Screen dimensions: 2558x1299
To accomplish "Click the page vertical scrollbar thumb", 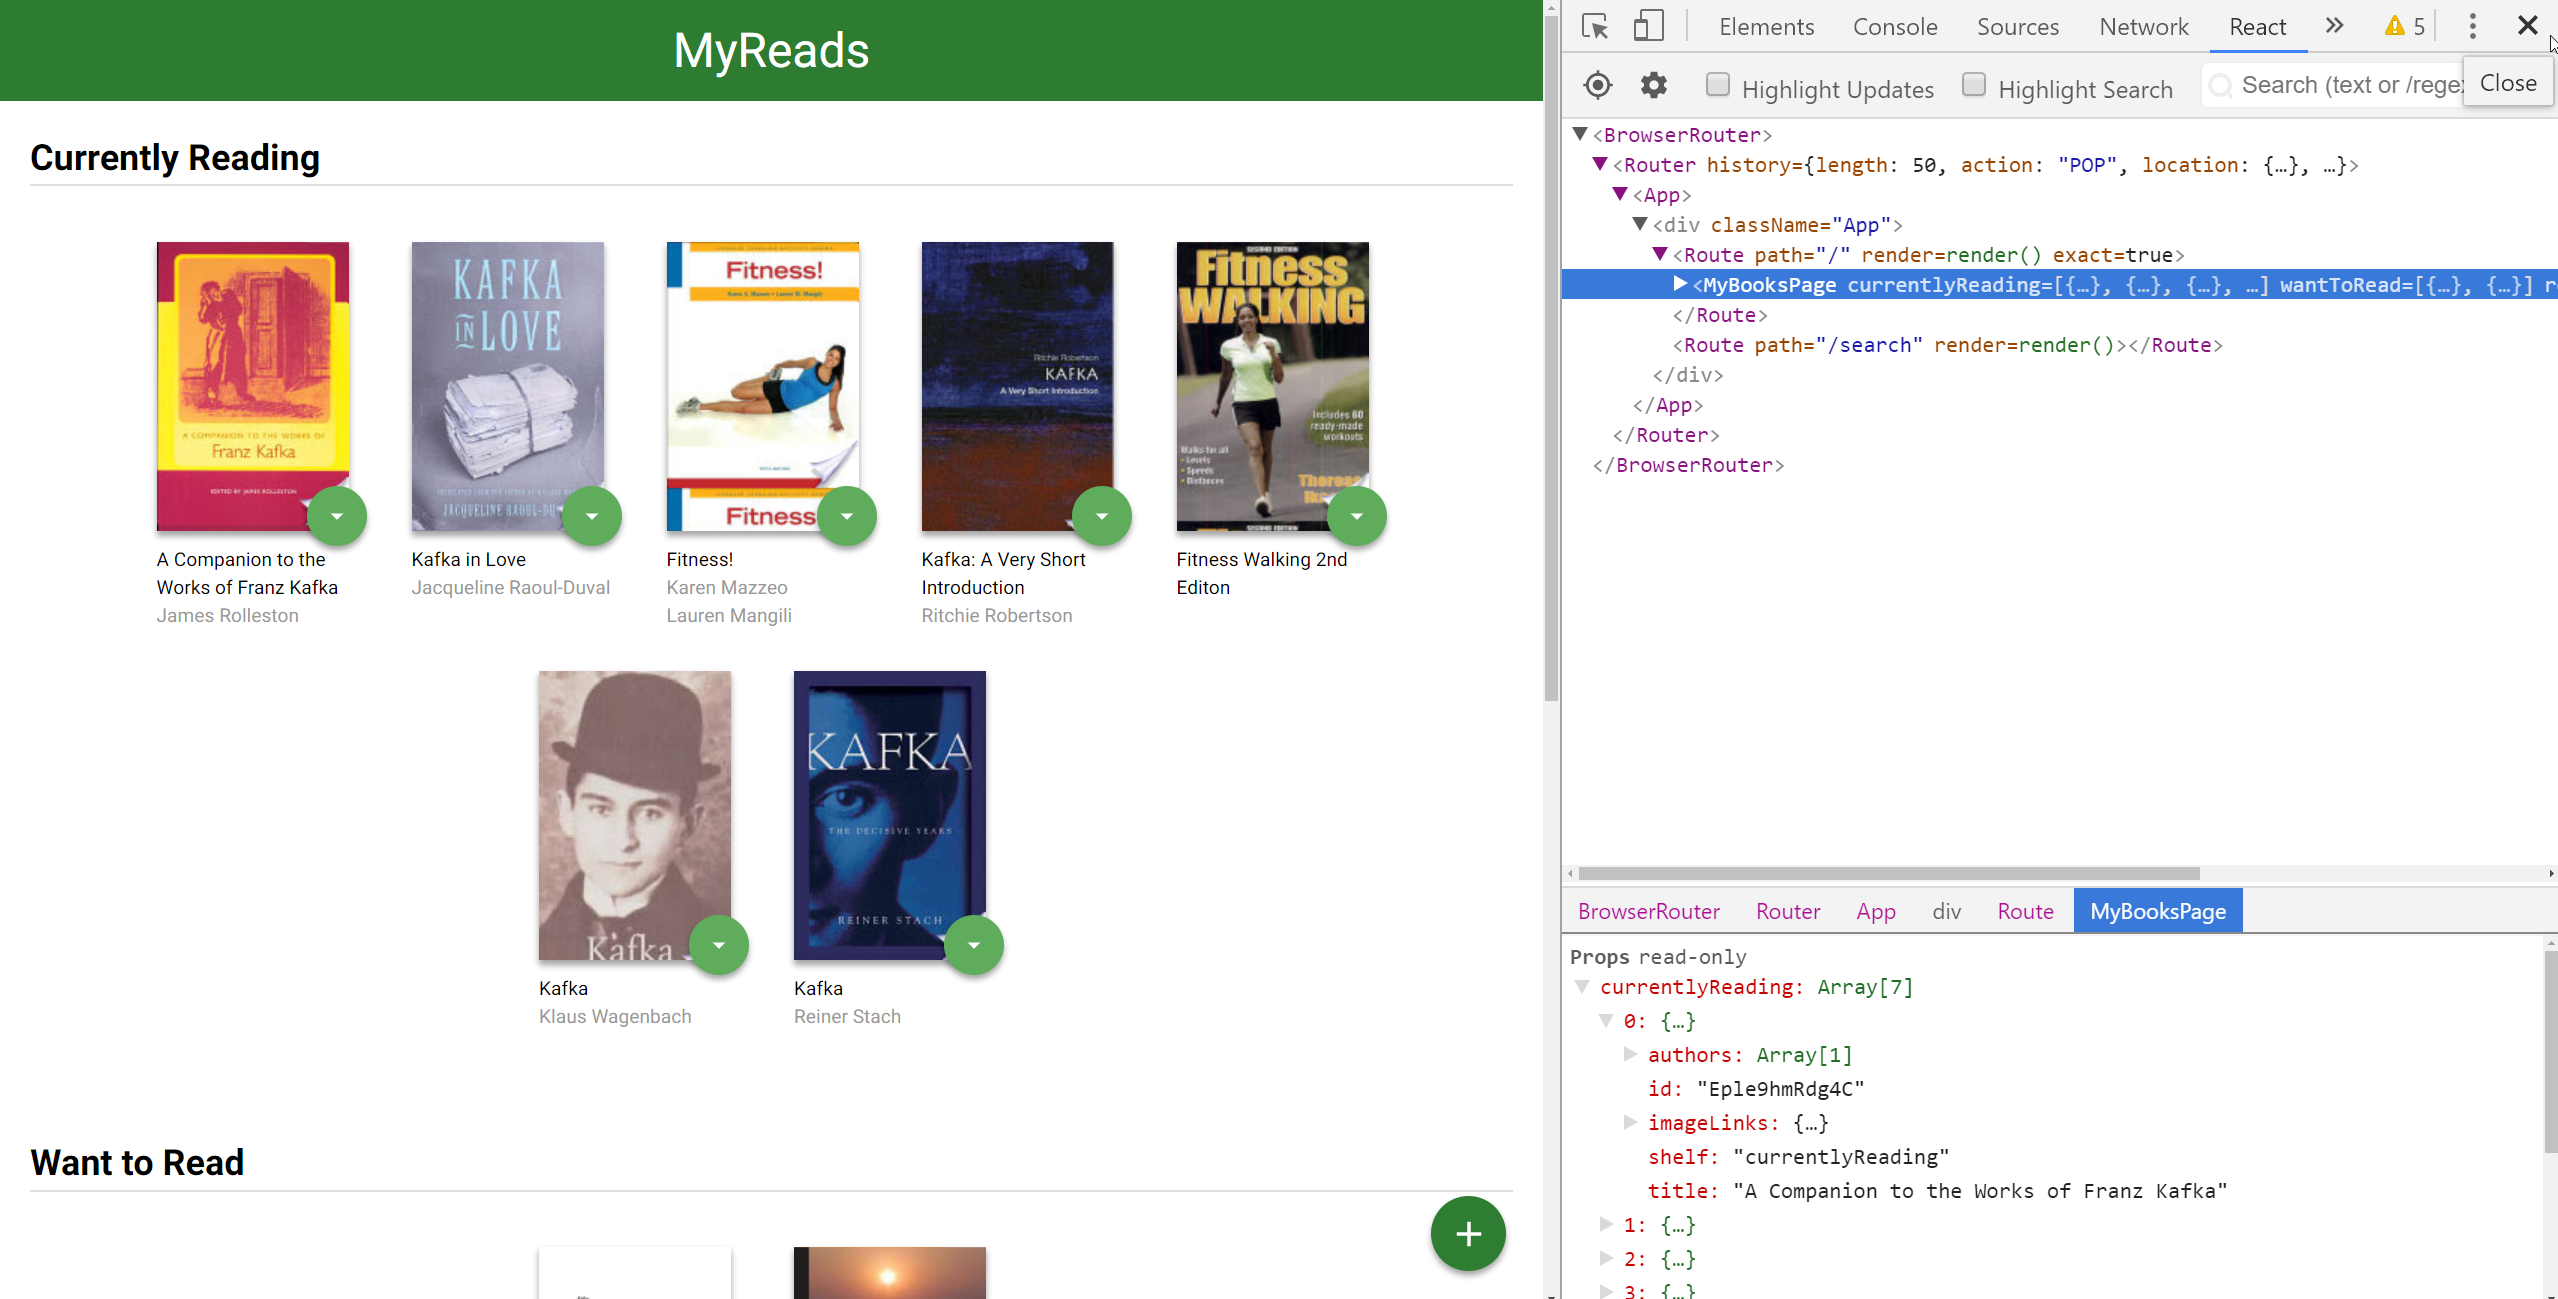I will [x=1551, y=357].
